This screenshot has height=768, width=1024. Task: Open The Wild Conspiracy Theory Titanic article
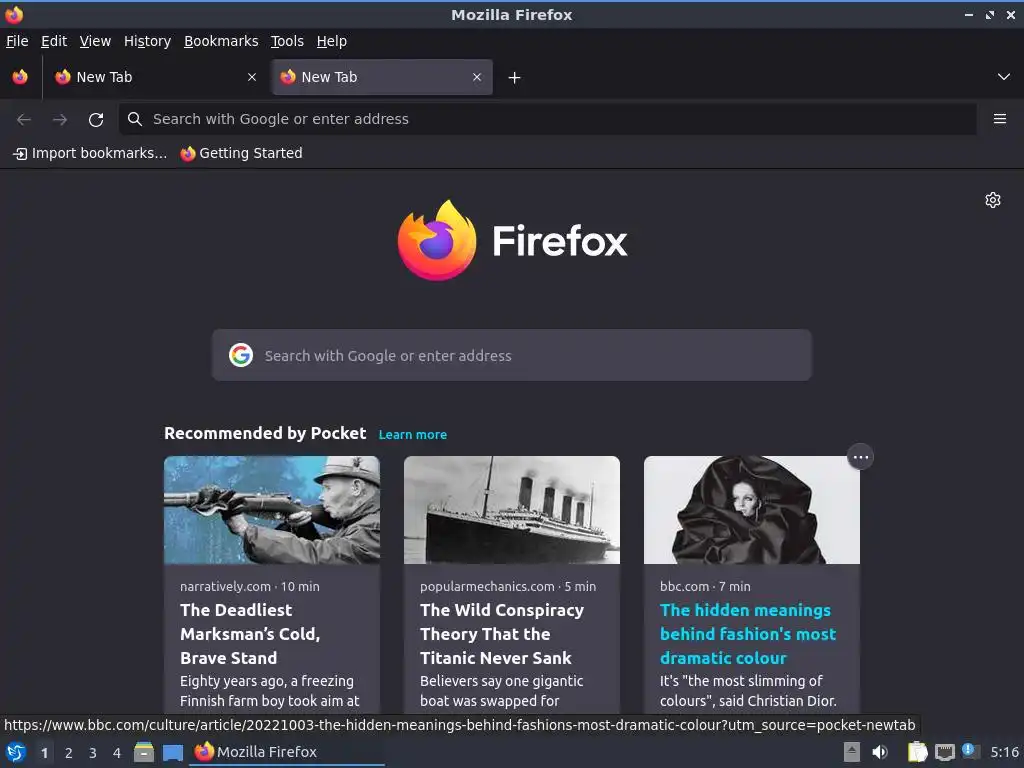tap(502, 633)
